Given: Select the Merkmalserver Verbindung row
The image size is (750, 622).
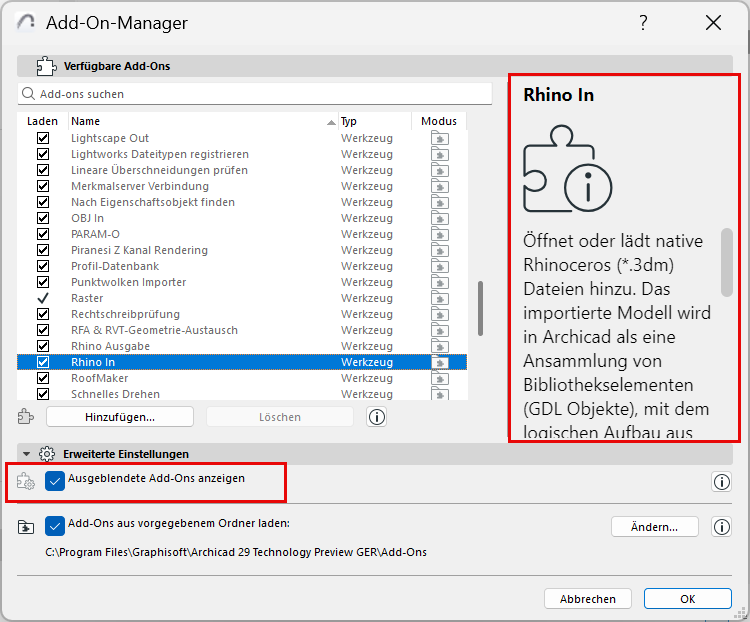Looking at the screenshot, I should (x=242, y=186).
